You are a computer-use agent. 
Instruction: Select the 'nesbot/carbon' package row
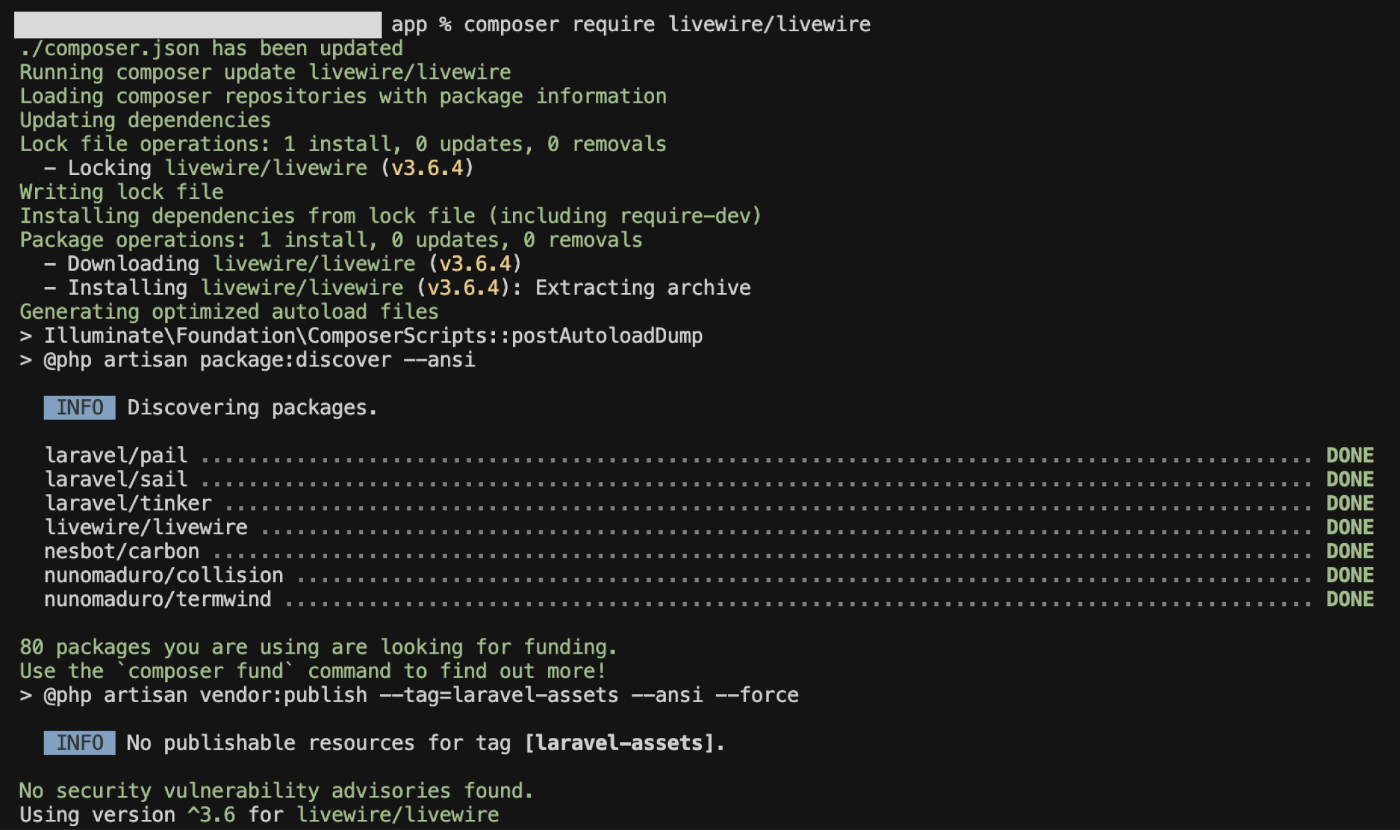point(709,552)
